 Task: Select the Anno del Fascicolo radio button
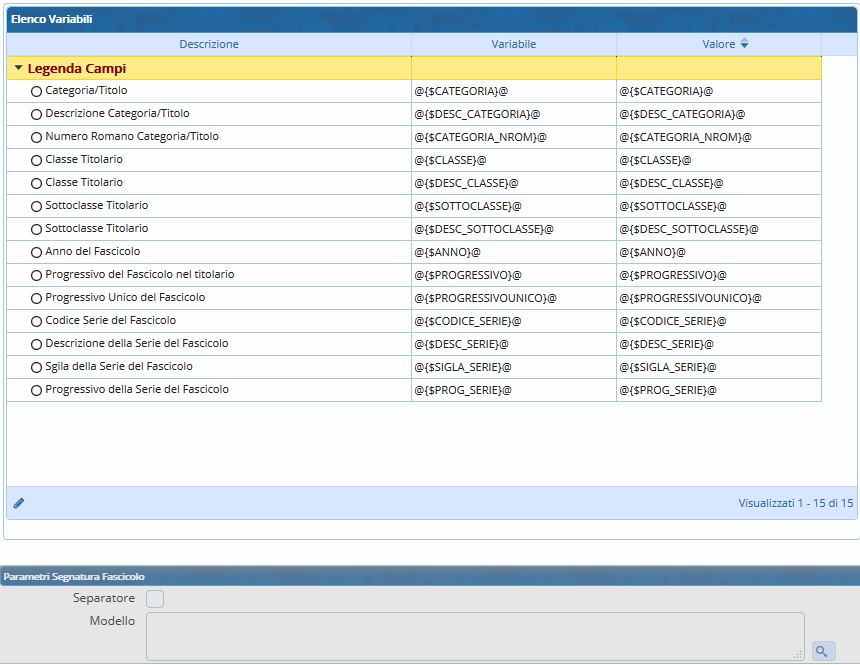point(37,252)
